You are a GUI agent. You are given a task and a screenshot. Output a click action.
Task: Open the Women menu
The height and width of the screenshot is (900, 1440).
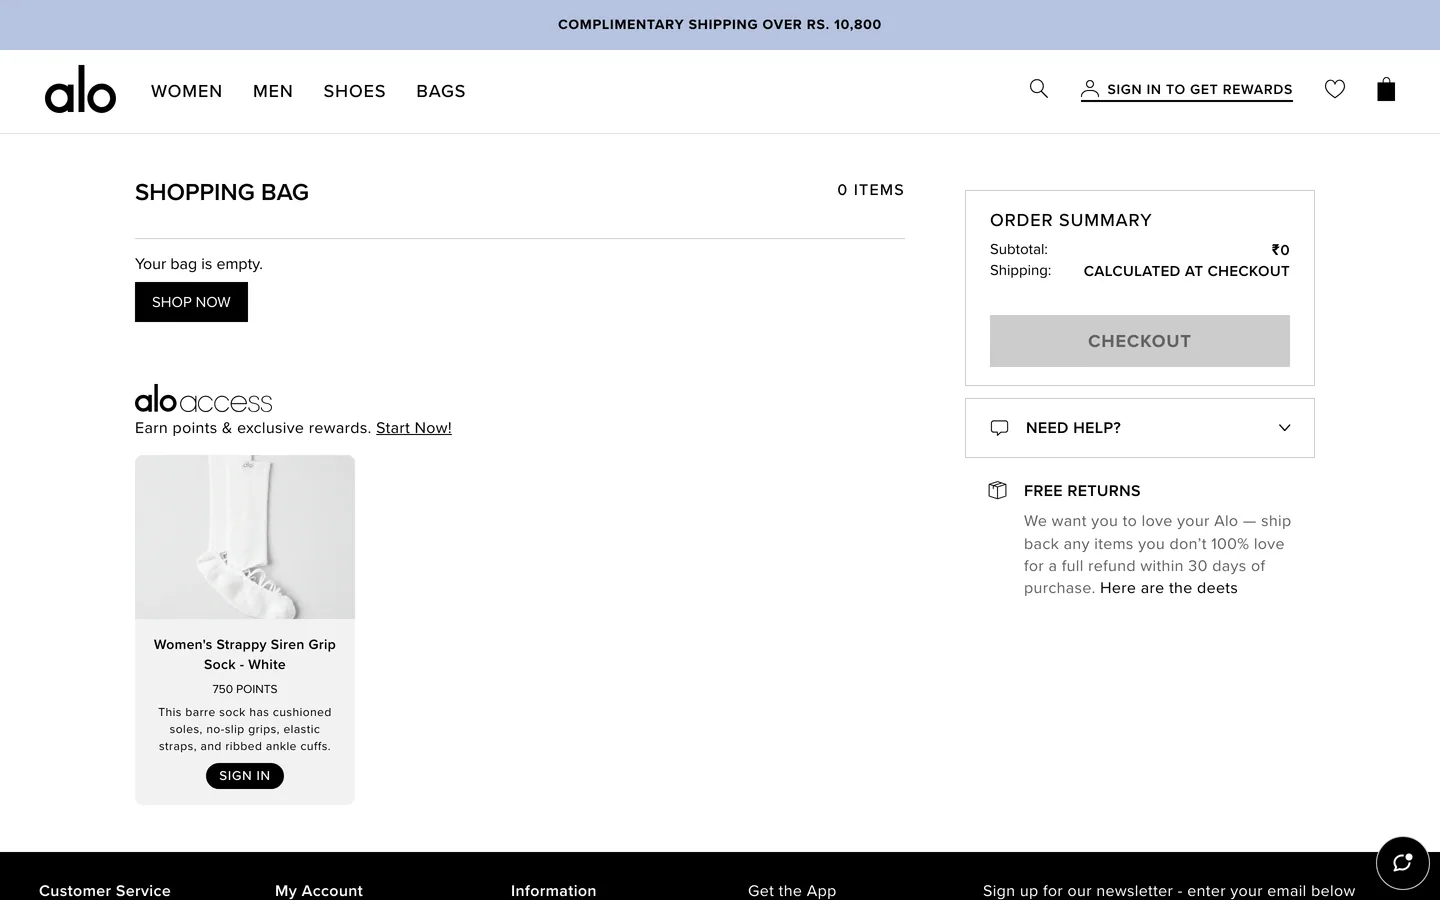pos(187,91)
